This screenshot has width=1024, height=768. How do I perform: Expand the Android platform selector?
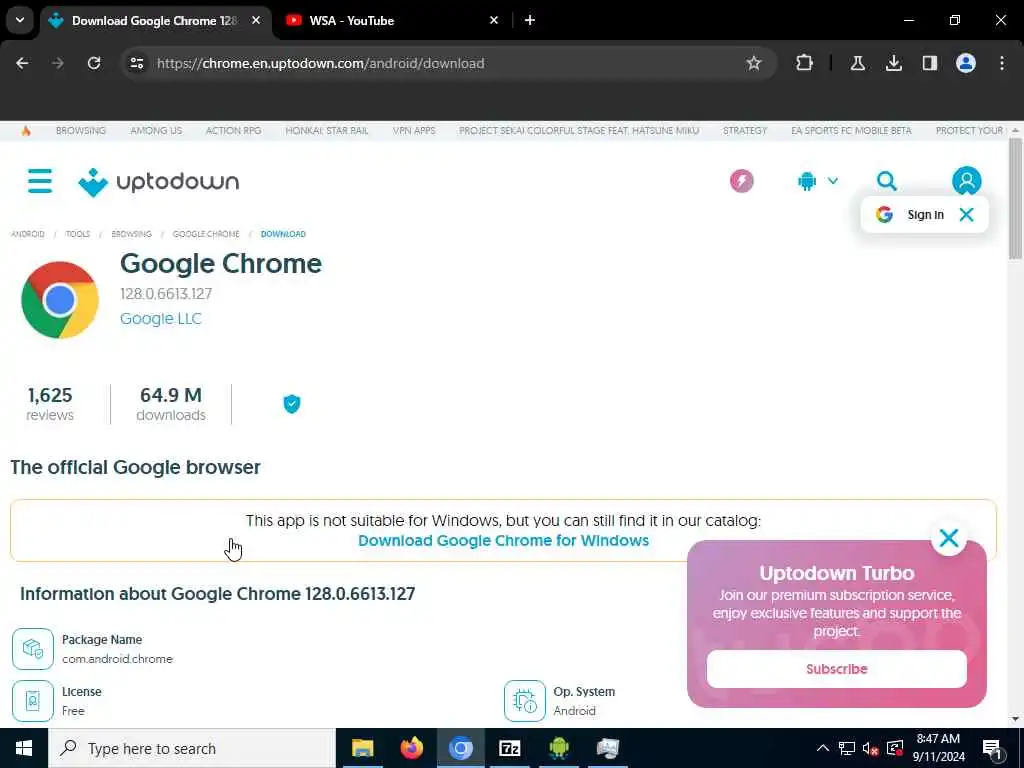[818, 181]
